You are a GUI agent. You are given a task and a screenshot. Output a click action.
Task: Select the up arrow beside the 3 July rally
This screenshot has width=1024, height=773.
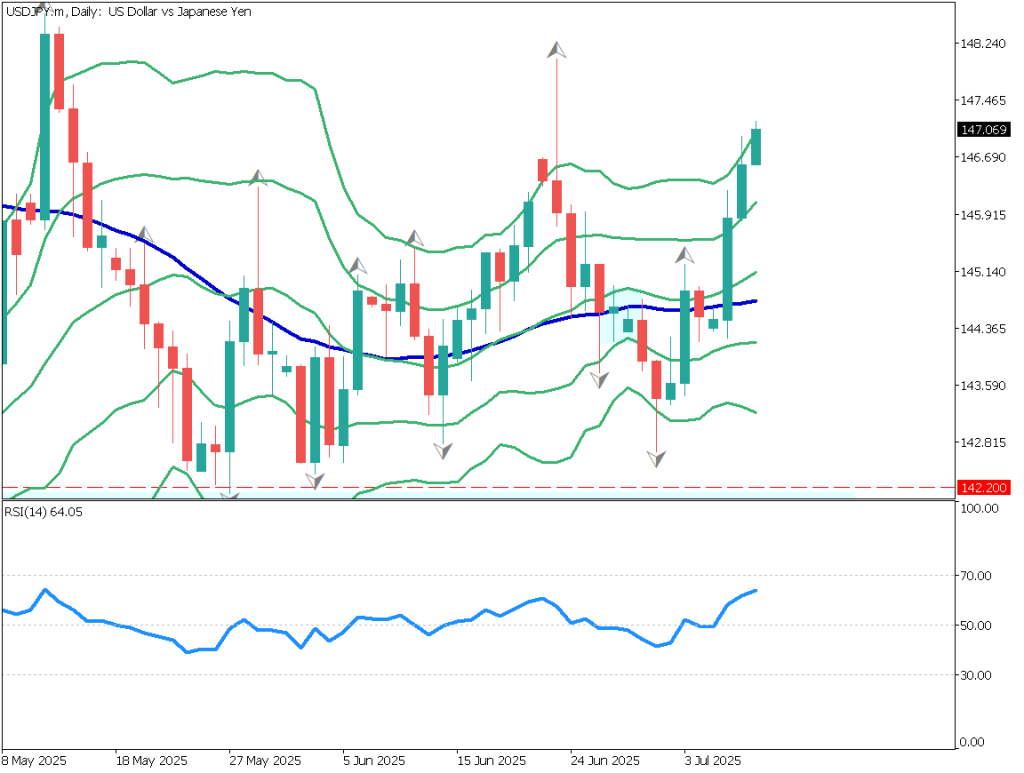click(x=683, y=255)
